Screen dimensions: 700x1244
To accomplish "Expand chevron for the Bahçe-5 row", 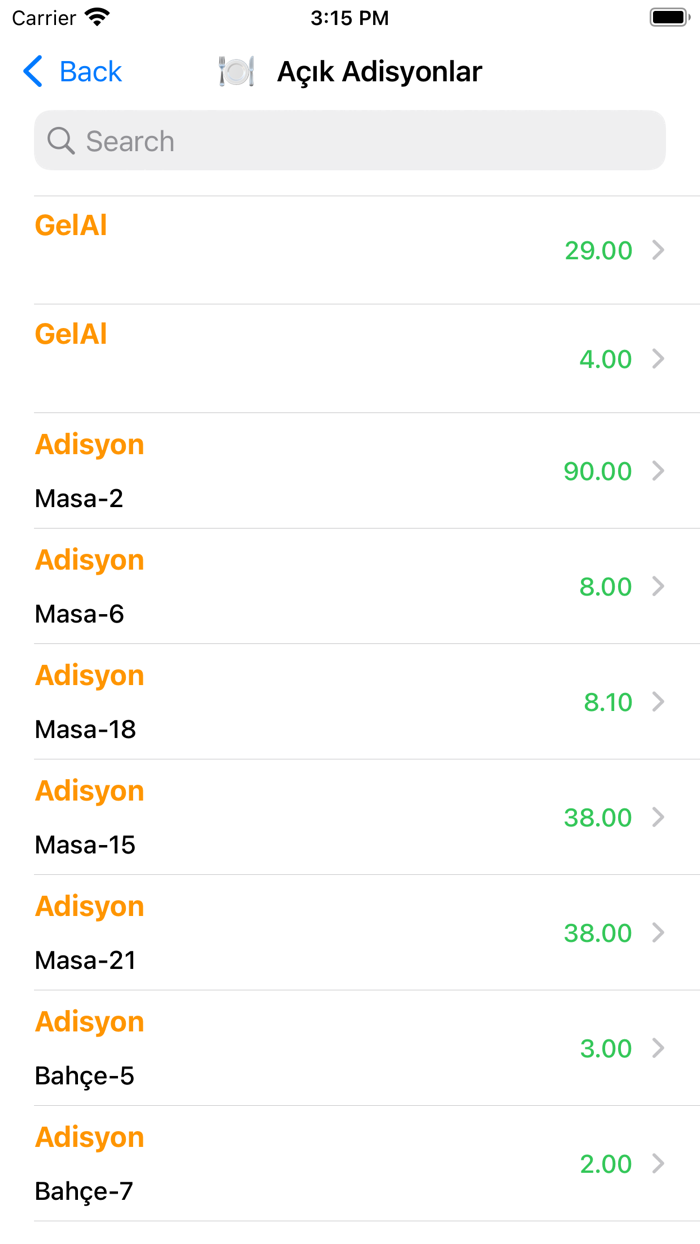I will 658,1048.
